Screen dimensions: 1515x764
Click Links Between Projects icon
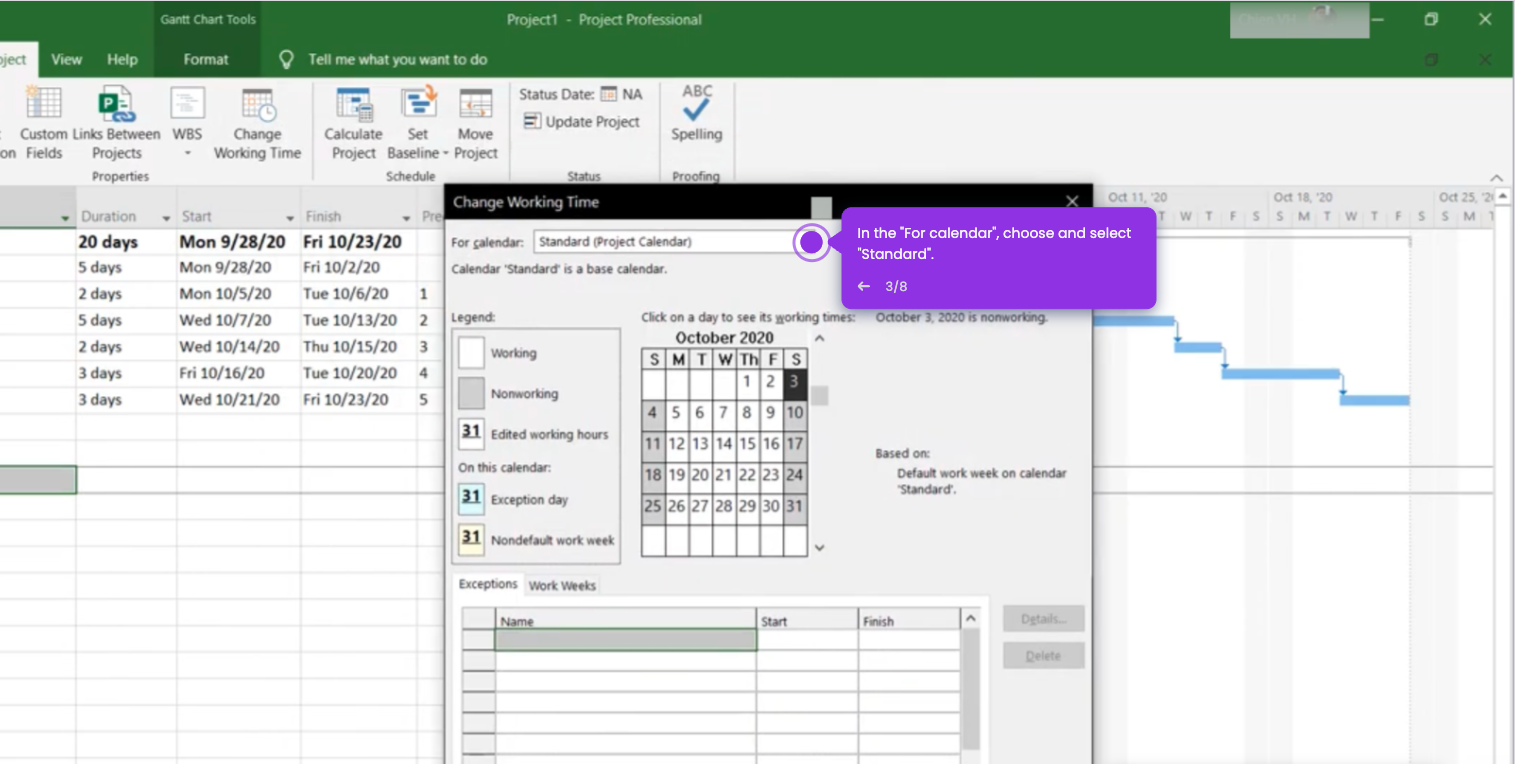116,105
